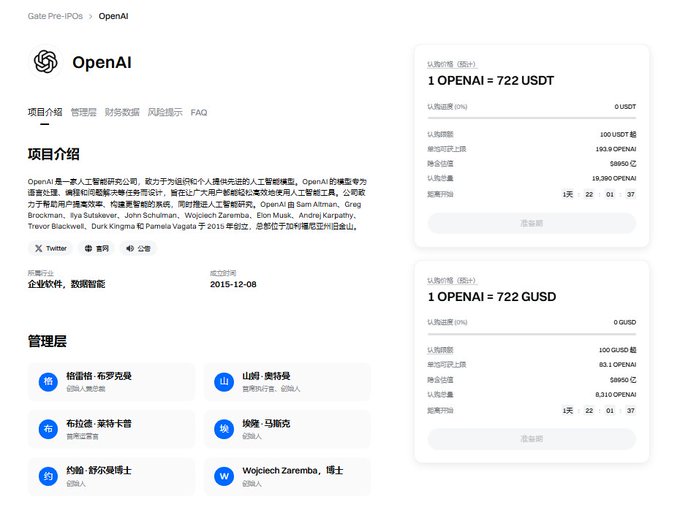
Task: Click the 19,390 OPENAI total value
Action: (614, 178)
